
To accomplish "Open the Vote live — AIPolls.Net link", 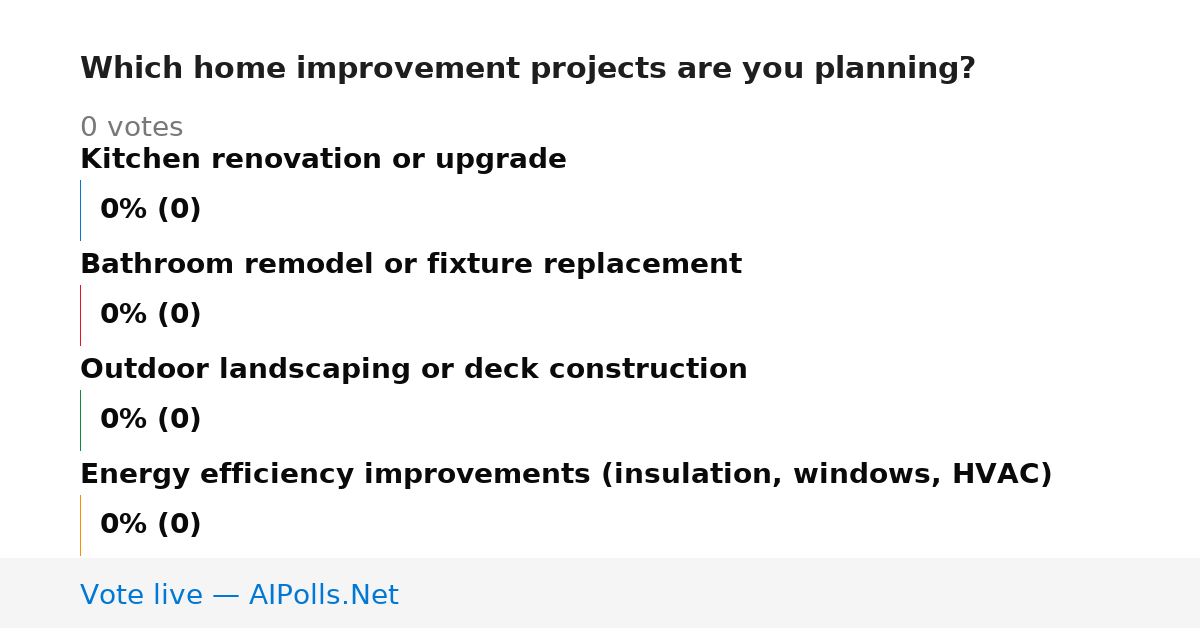I will (239, 595).
